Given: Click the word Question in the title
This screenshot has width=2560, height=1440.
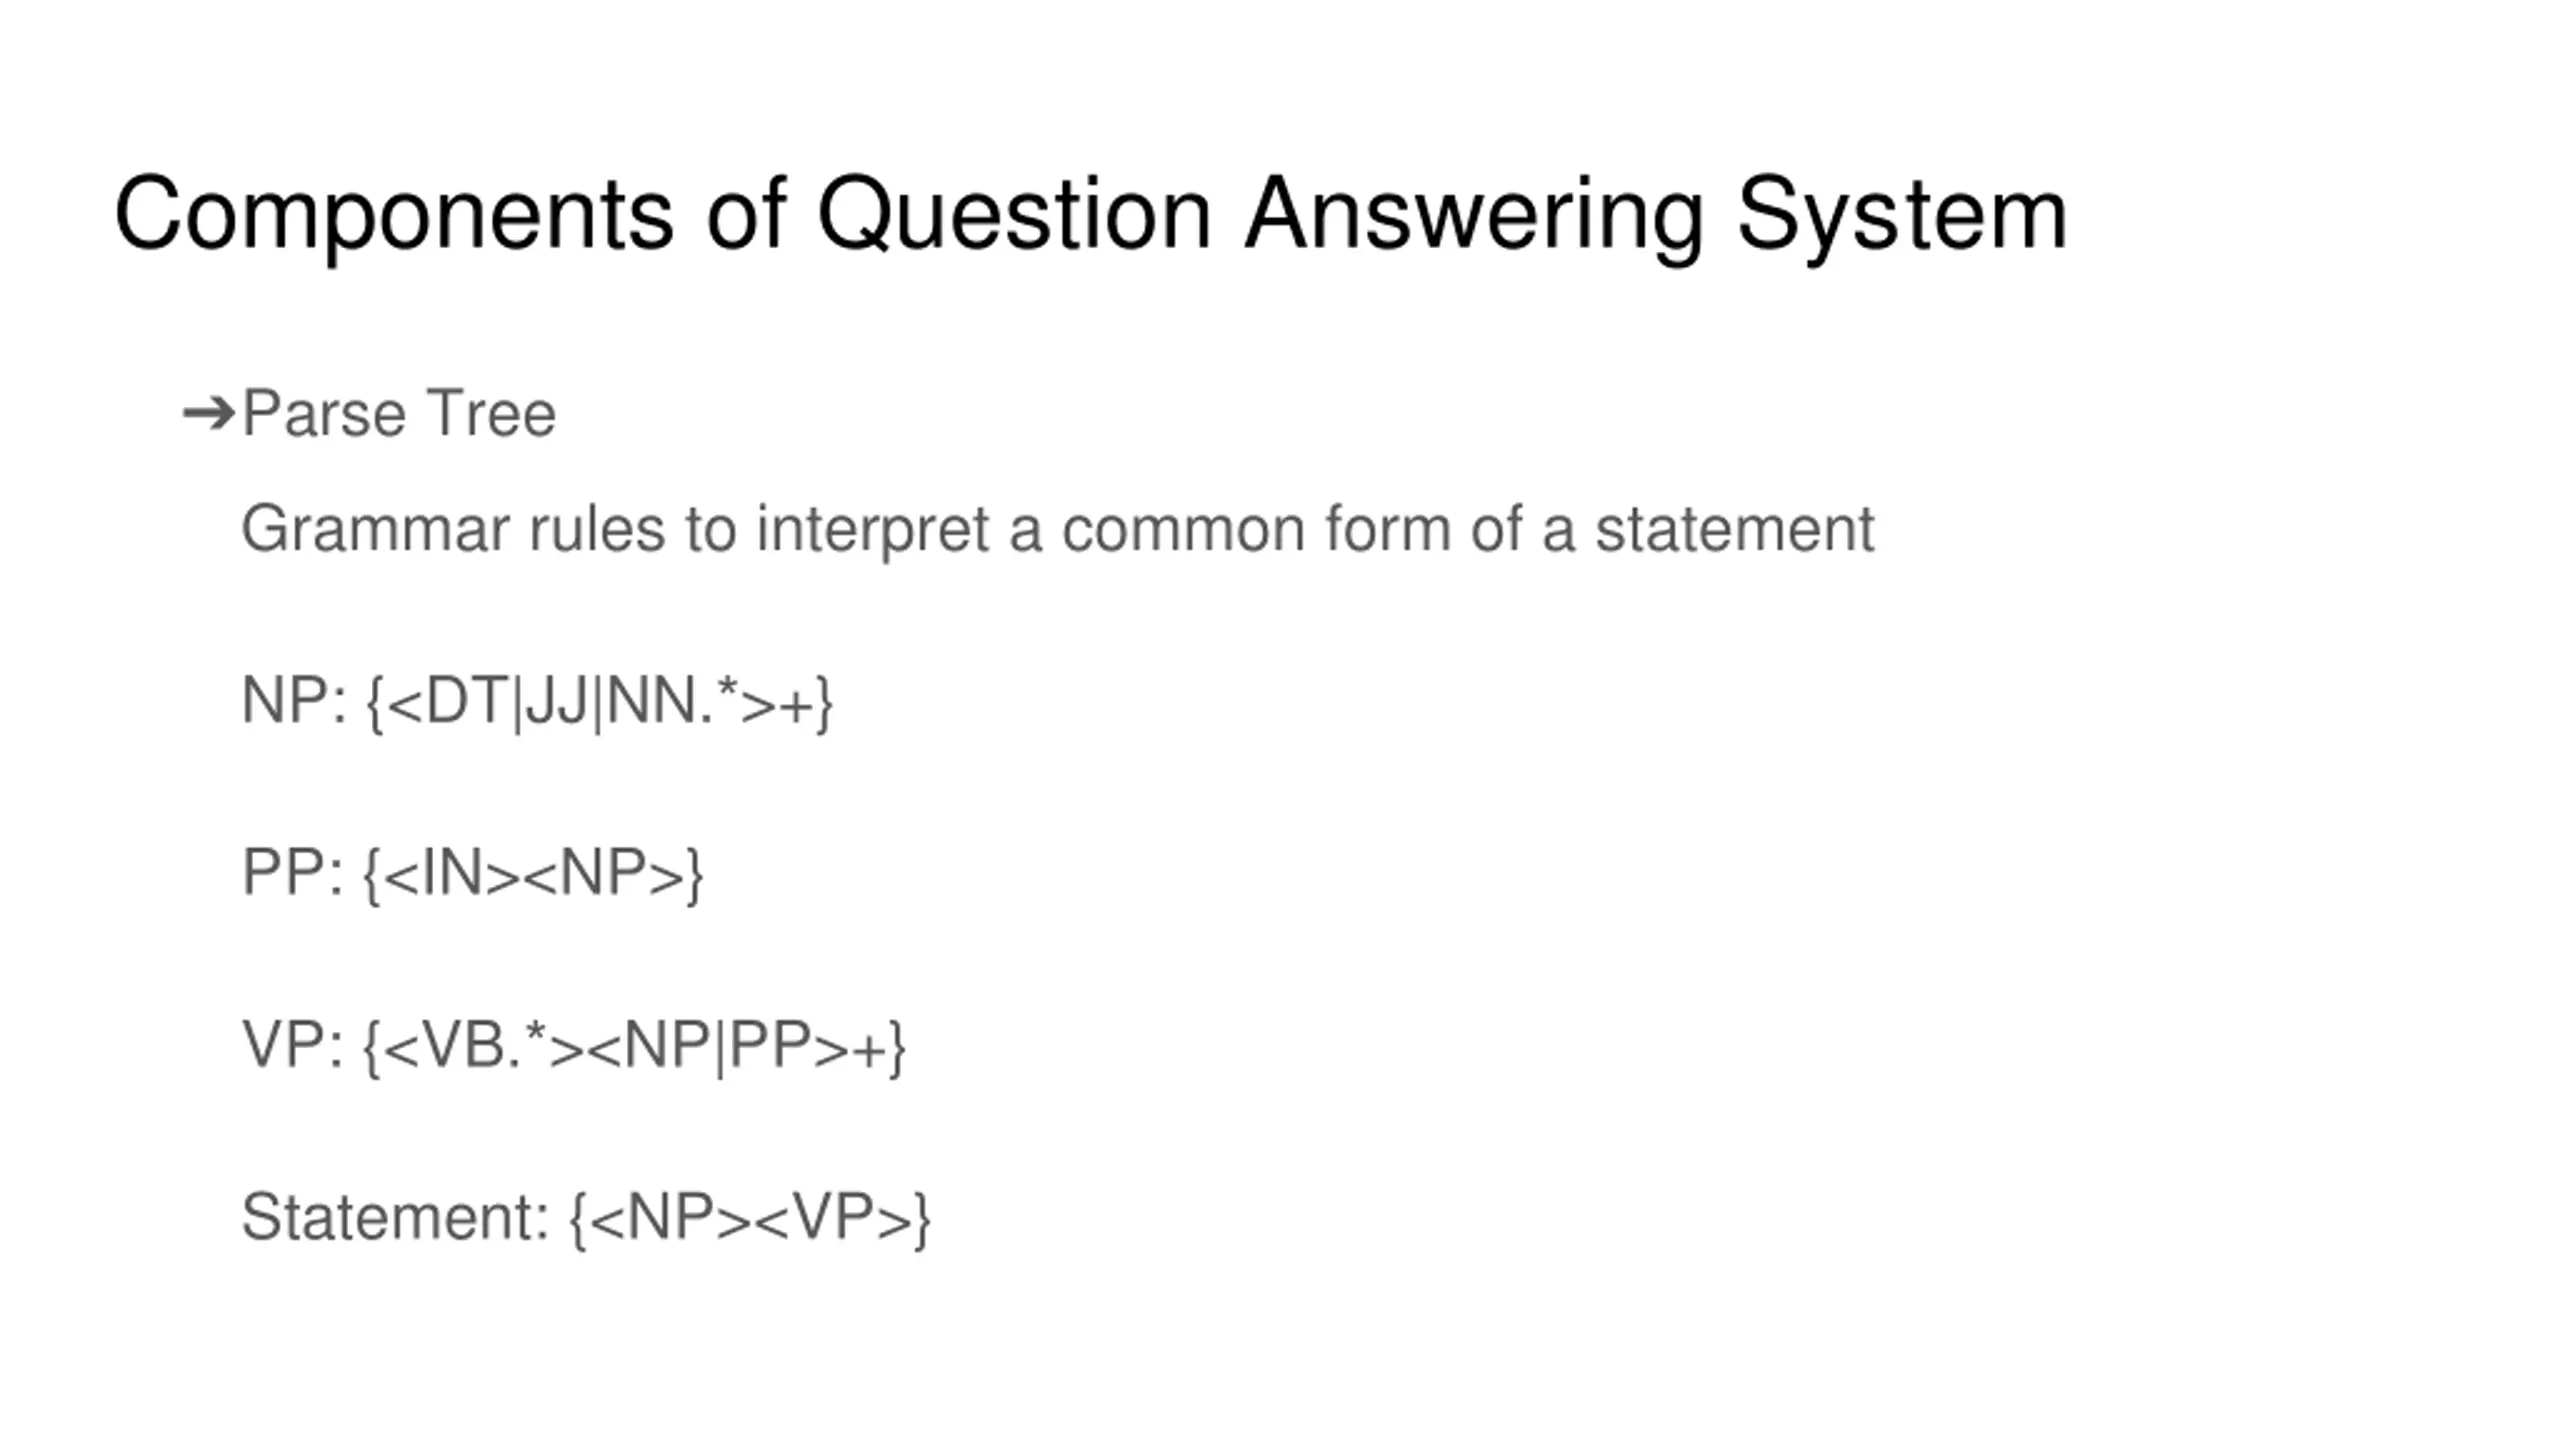Looking at the screenshot, I should tap(1014, 215).
